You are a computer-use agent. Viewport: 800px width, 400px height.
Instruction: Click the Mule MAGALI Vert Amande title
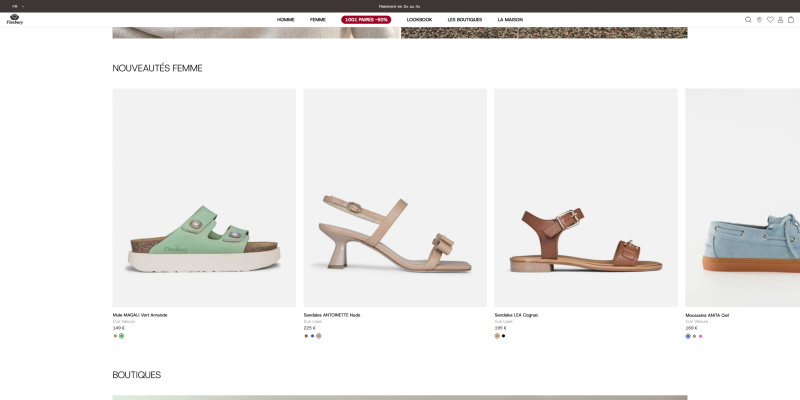point(140,315)
